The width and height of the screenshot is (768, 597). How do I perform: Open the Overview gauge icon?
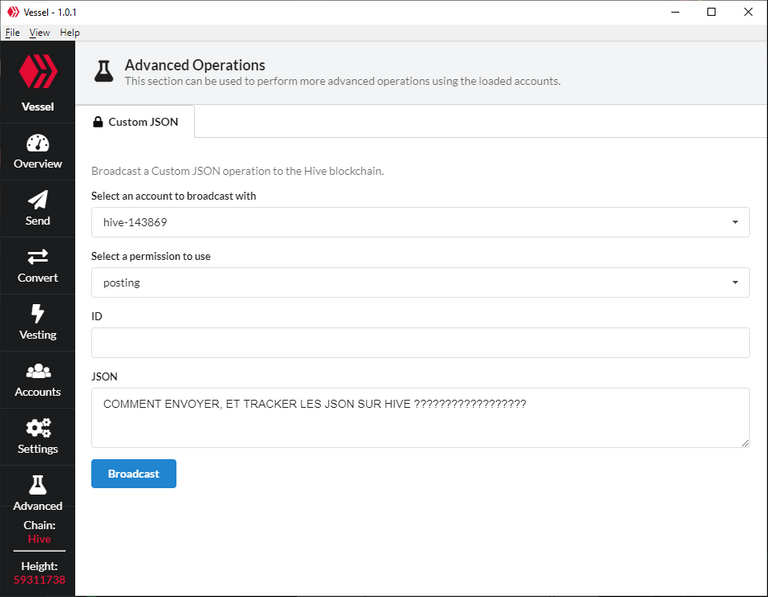point(38,143)
